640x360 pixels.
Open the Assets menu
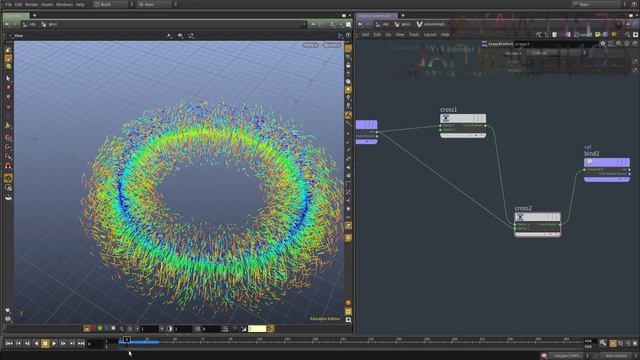[x=47, y=4]
